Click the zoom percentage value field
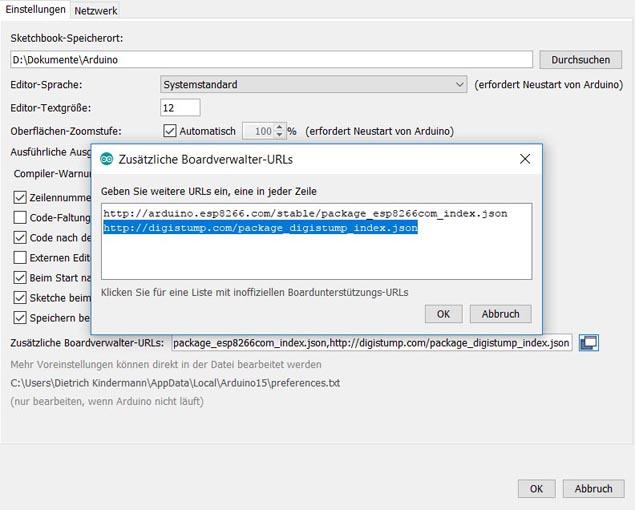Viewport: 635px width, 510px height. point(259,131)
